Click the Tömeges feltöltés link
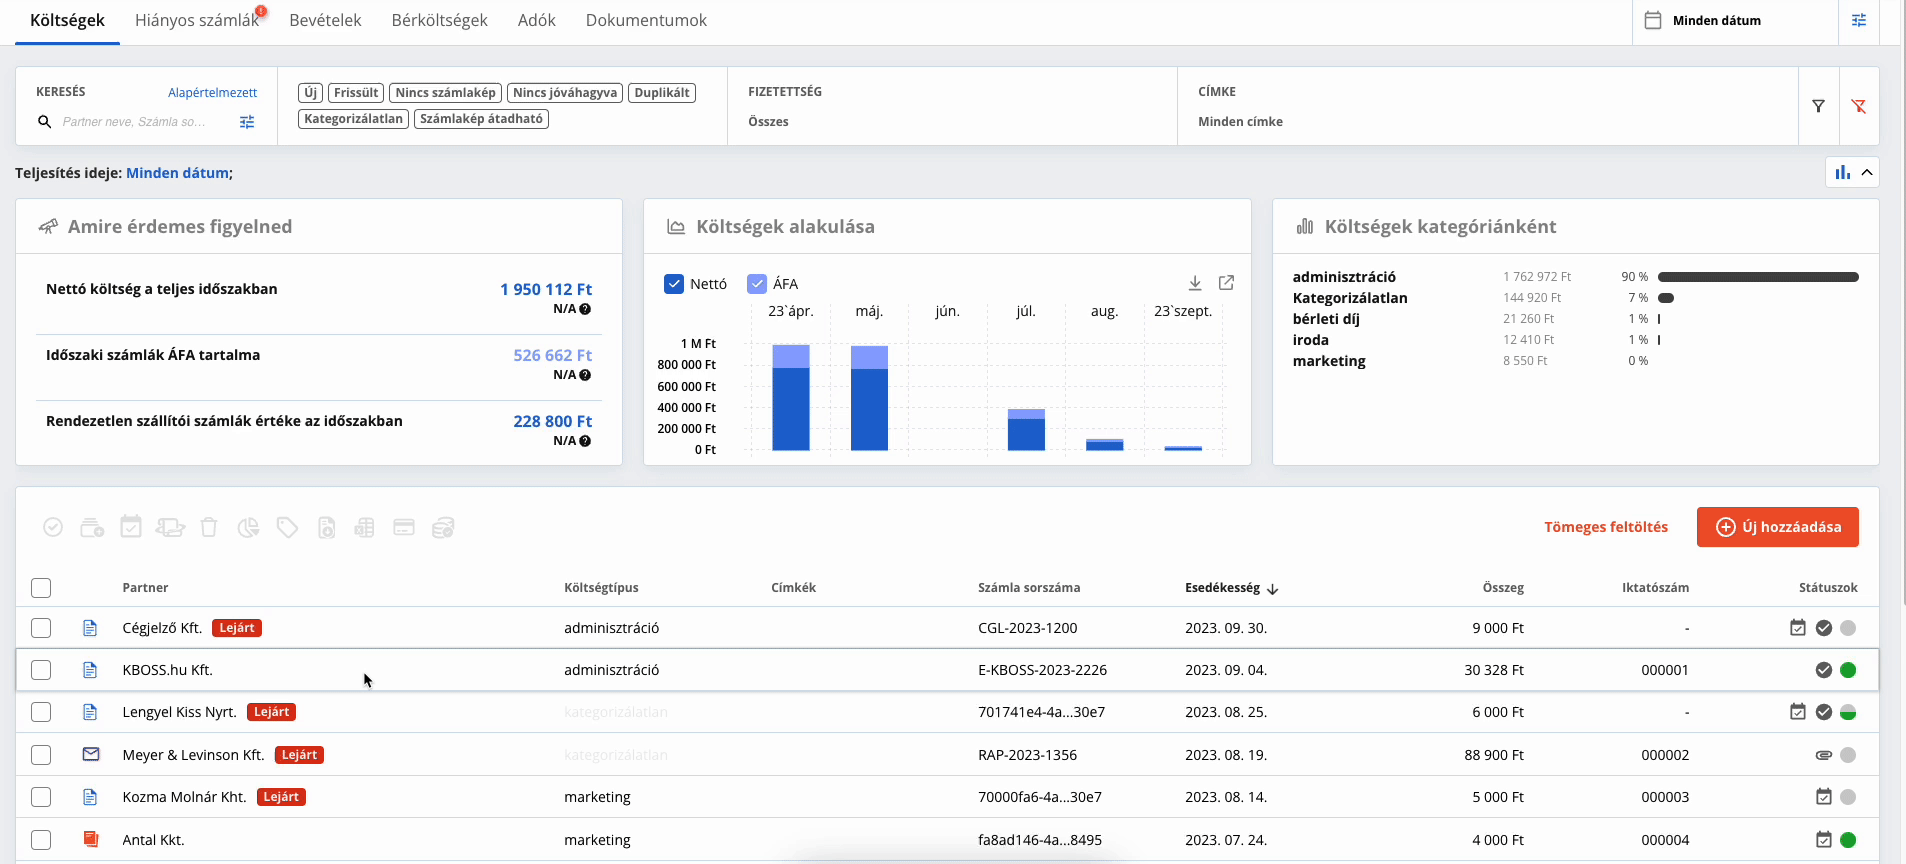This screenshot has width=1906, height=864. (x=1606, y=527)
